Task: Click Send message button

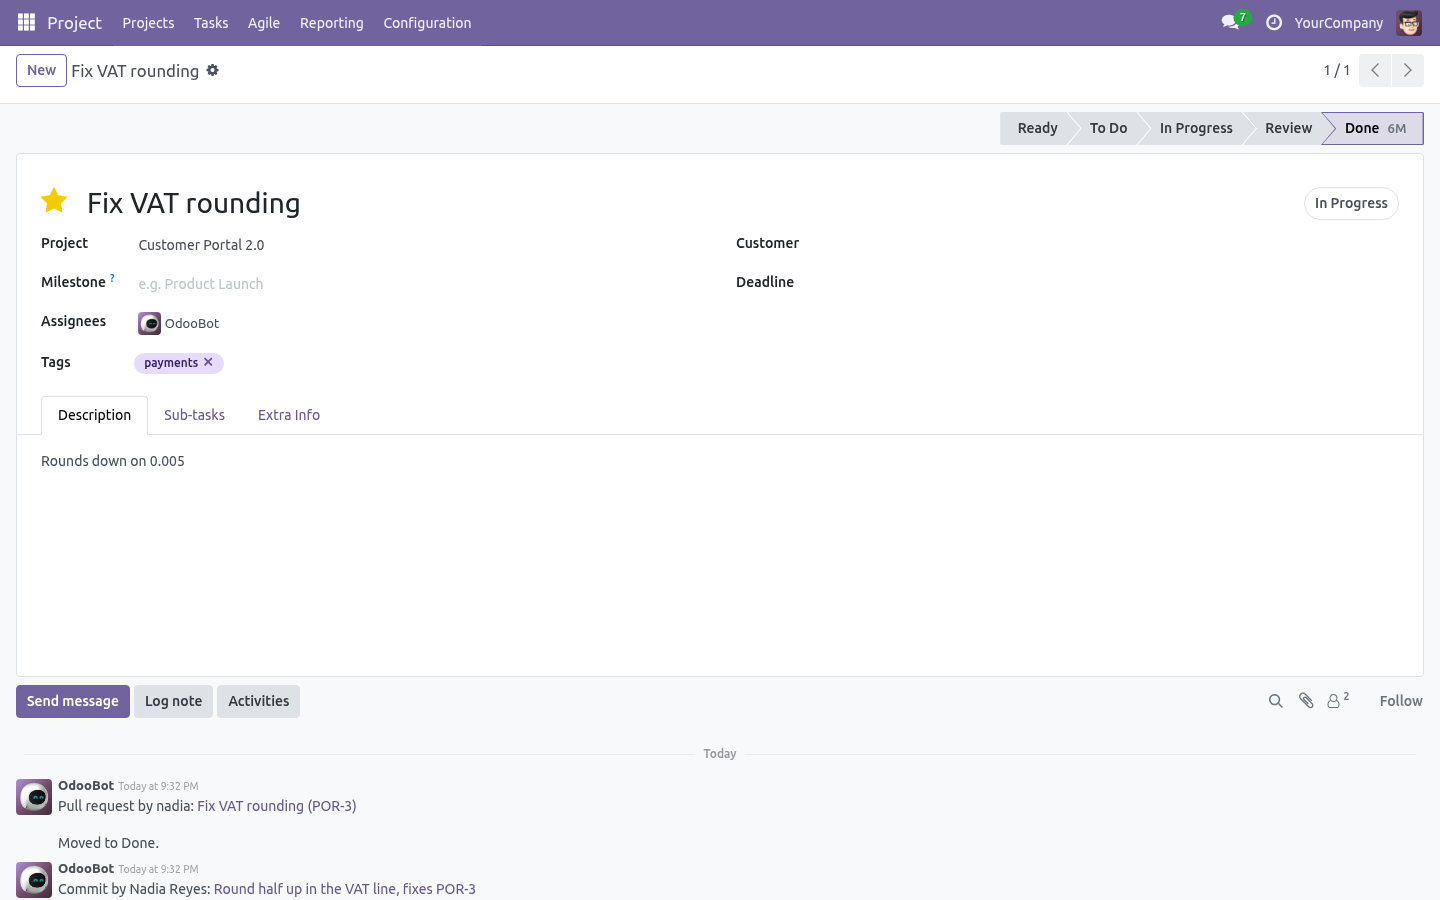Action: click(x=73, y=701)
